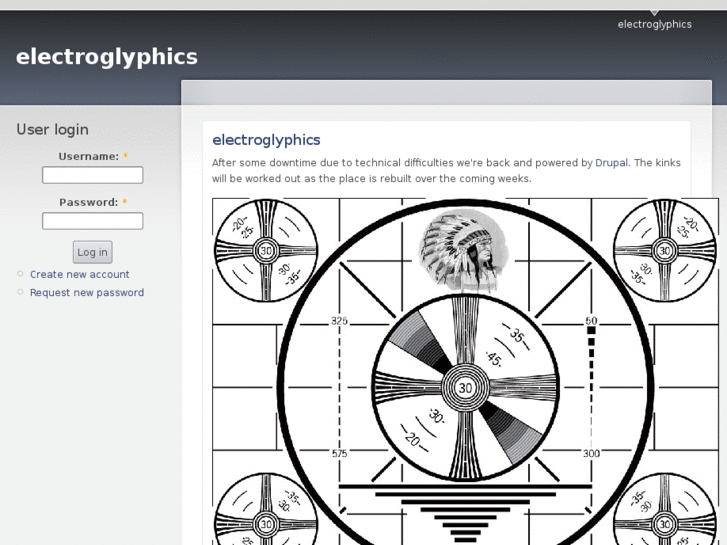Click the Username: label

pos(89,156)
